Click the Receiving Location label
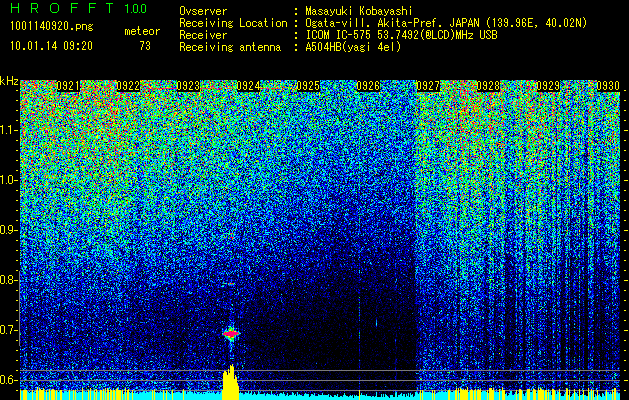The width and height of the screenshot is (629, 400). coord(233,23)
